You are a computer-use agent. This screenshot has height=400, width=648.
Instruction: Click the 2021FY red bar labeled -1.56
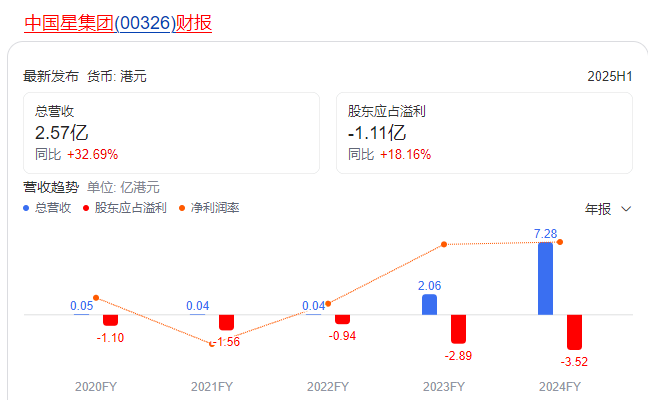(x=226, y=322)
